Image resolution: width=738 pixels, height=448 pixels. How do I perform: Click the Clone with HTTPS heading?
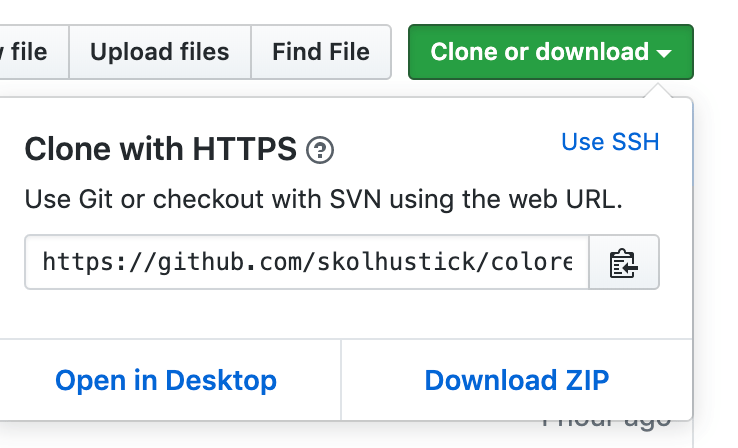160,149
